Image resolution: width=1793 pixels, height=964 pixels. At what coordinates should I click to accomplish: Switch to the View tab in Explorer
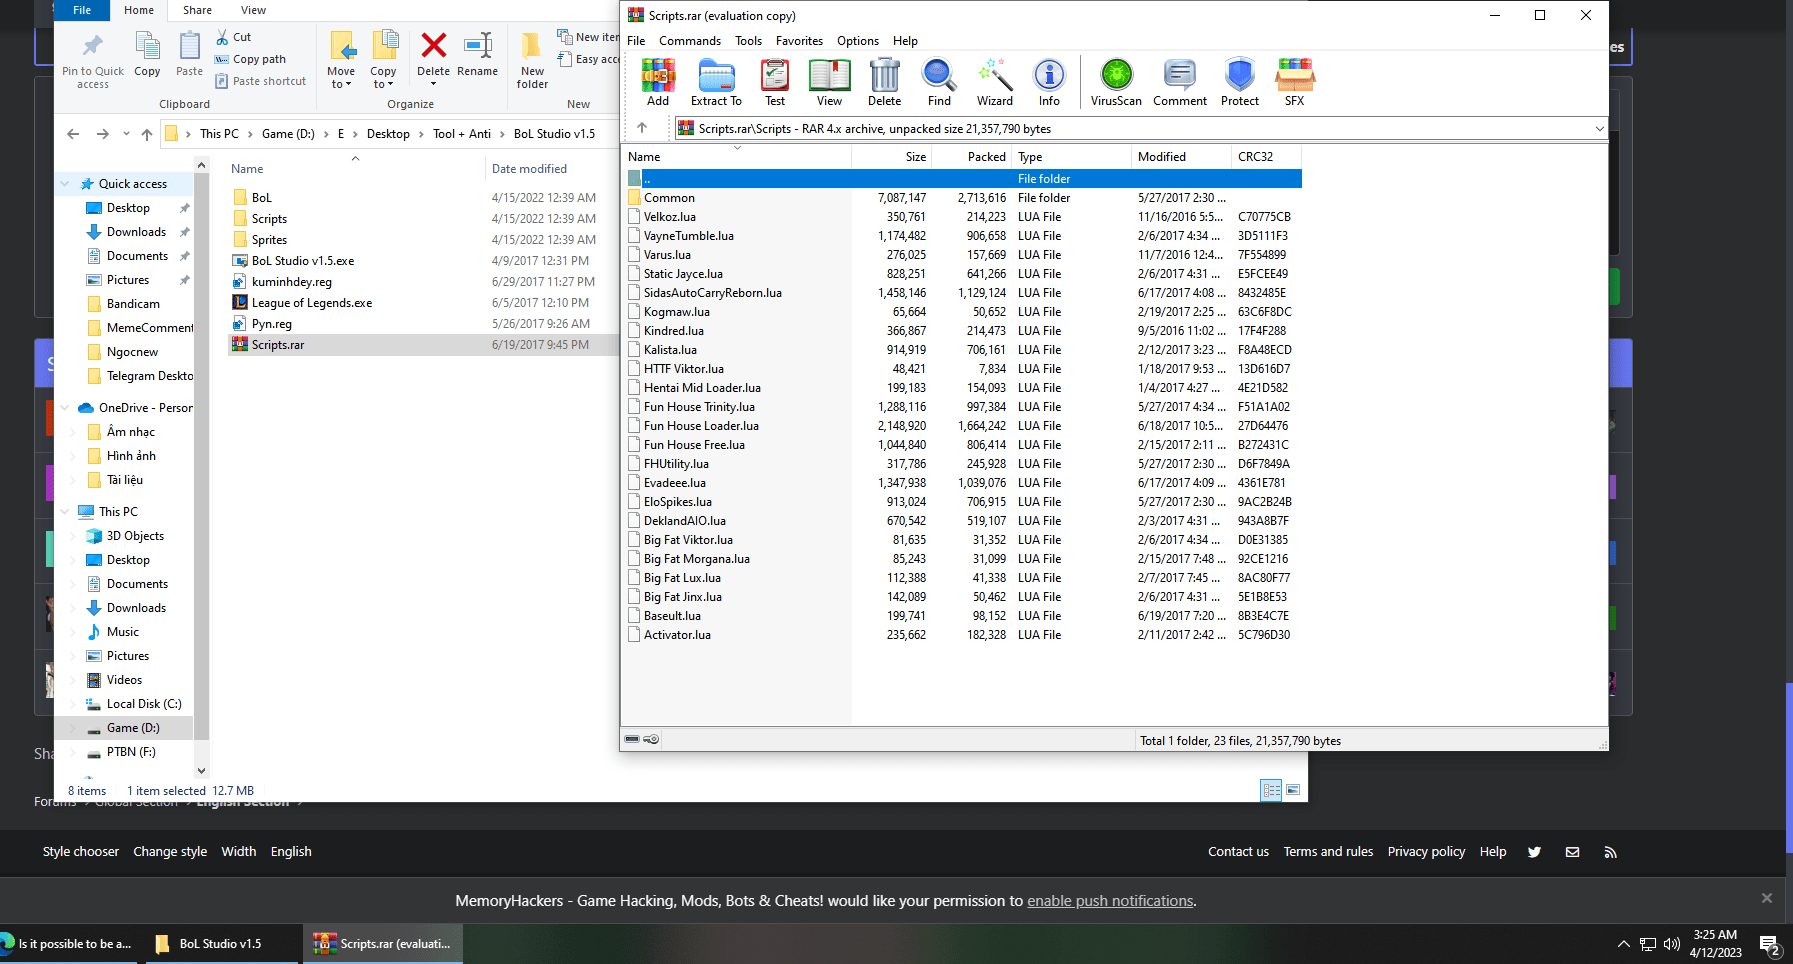coord(253,10)
